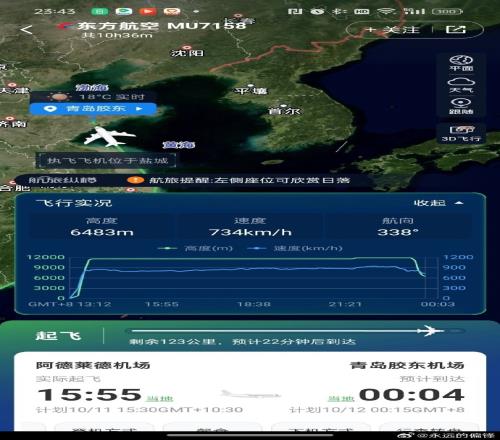Tap the orange travel reminder icon

[x=135, y=180]
